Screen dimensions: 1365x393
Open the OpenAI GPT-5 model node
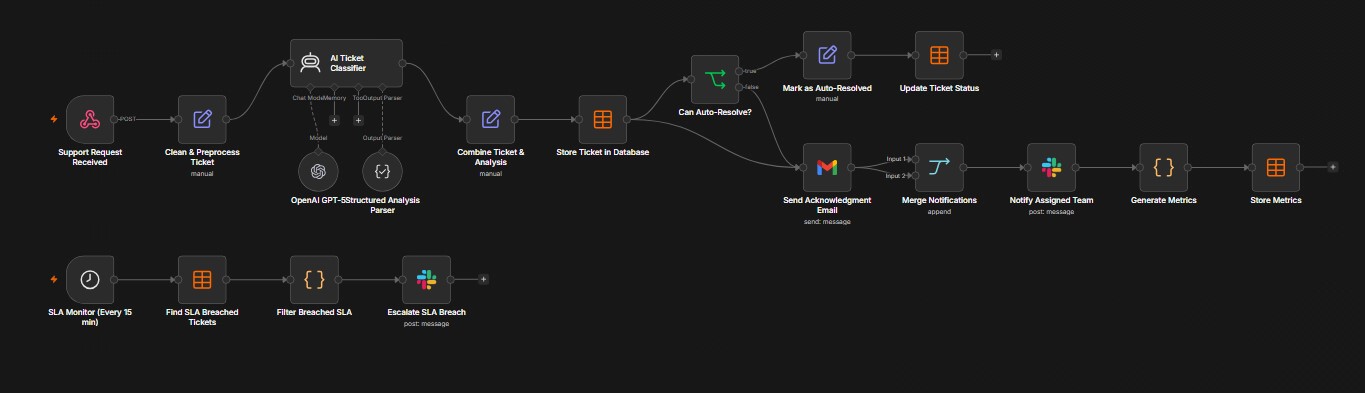(318, 171)
